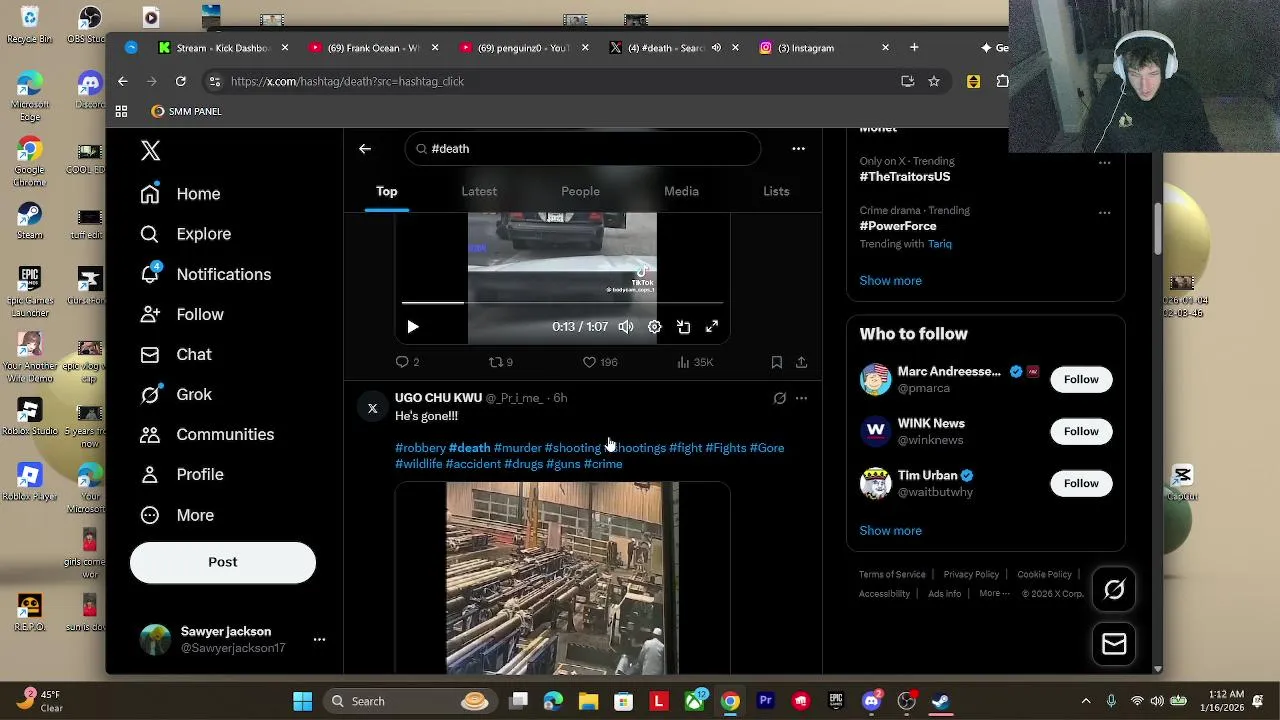
Task: Open #TheTraitorsUS trending topic
Action: coord(905,177)
